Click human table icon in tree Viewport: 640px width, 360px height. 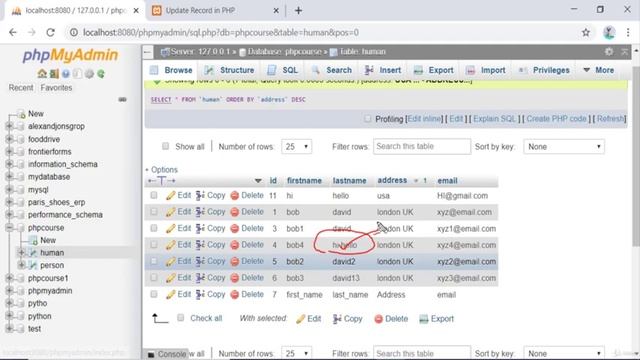(x=33, y=253)
